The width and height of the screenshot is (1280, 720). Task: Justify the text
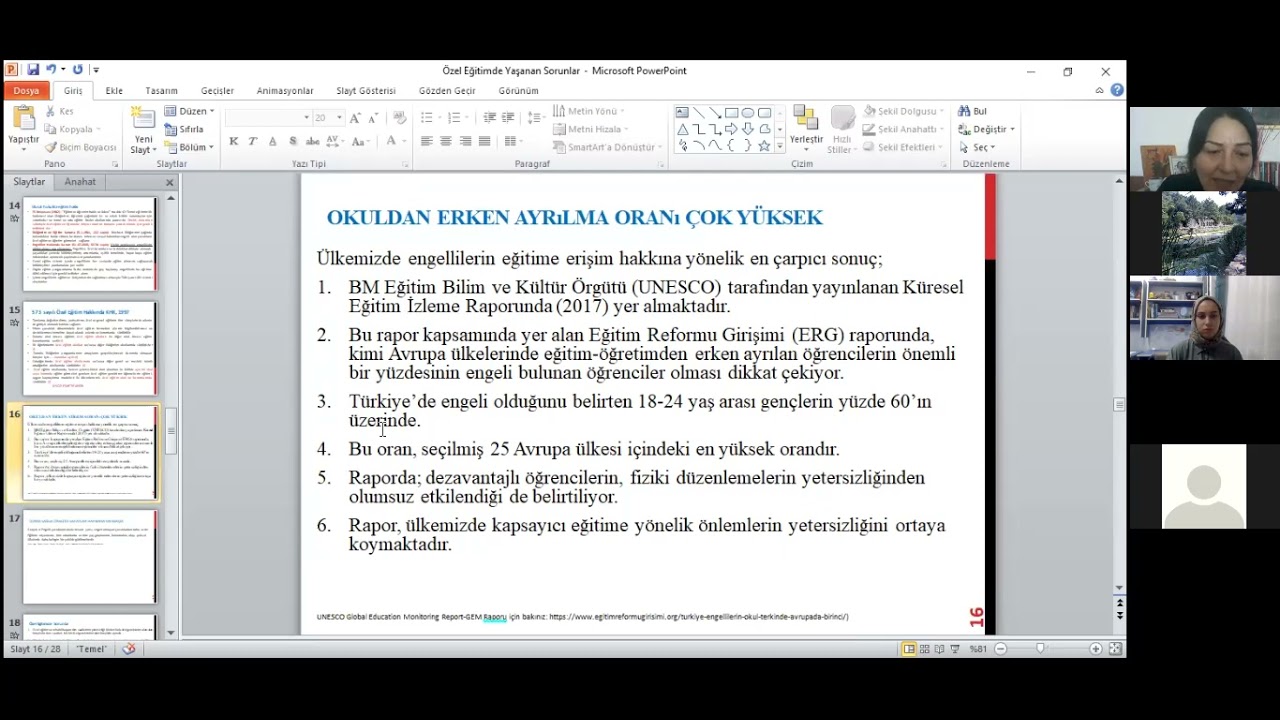tap(484, 141)
